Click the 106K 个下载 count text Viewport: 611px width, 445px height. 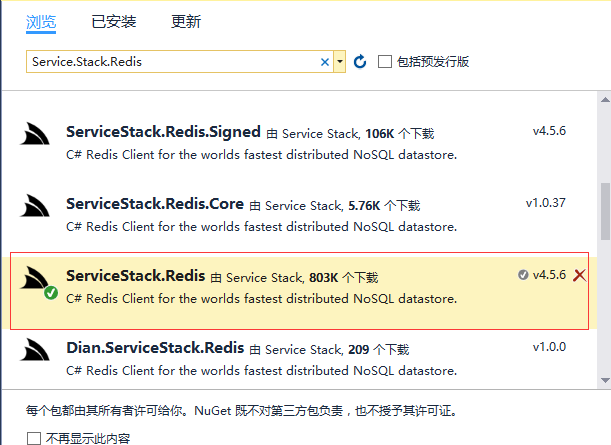click(x=399, y=134)
